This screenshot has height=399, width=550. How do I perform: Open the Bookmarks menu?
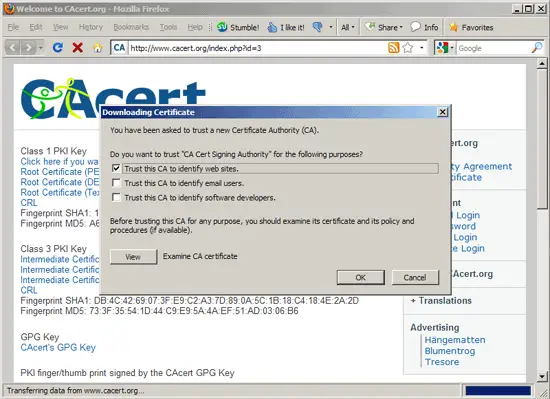(131, 27)
